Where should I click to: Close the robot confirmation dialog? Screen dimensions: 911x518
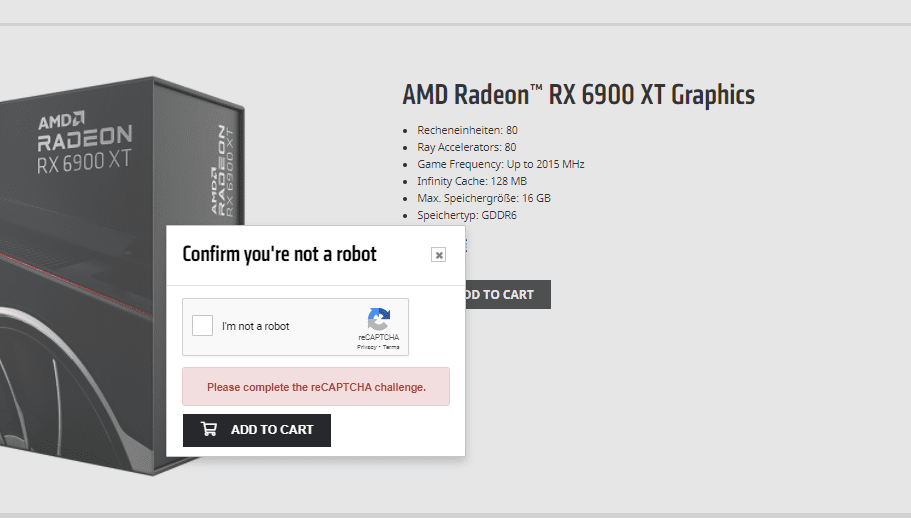pyautogui.click(x=439, y=255)
